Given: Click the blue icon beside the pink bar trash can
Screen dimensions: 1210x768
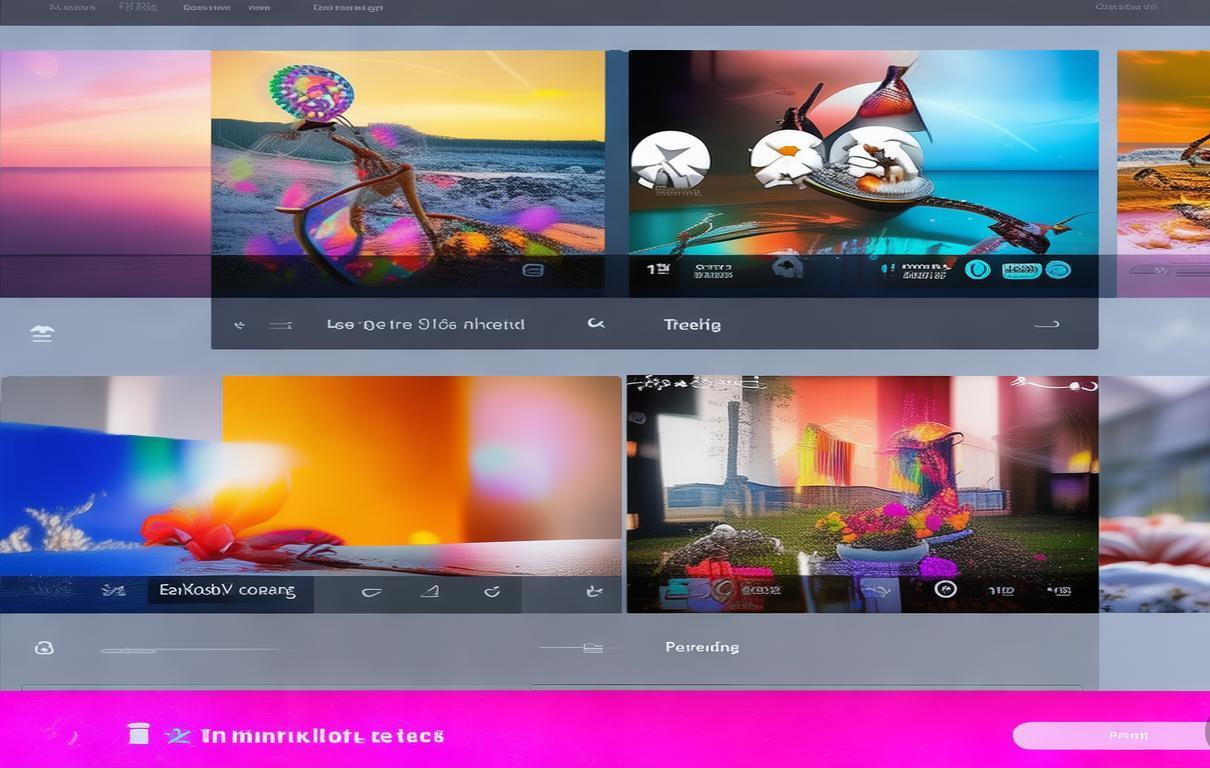Looking at the screenshot, I should 177,735.
